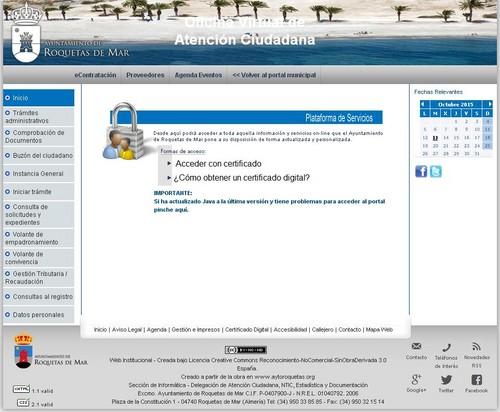Select Inicio in the left sidebar

(x=39, y=98)
